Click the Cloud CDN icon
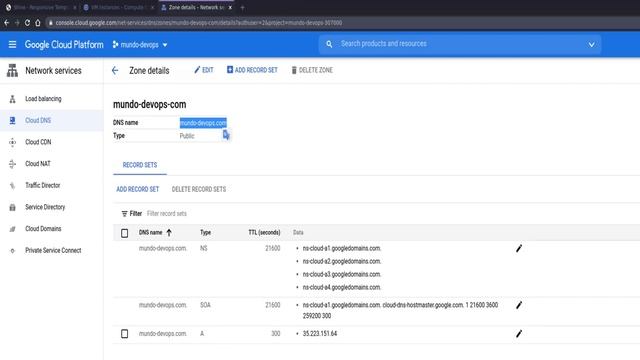Screen dimensions: 640x360 pos(12,142)
